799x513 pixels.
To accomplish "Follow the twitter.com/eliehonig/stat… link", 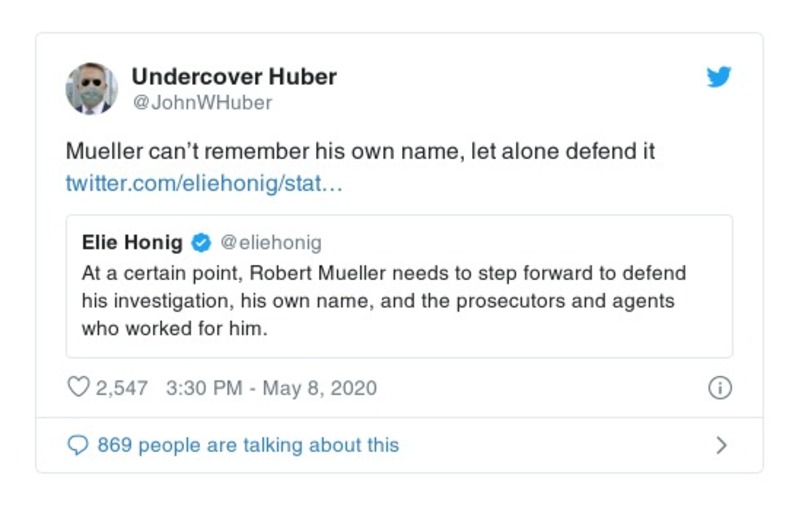I will pos(204,184).
